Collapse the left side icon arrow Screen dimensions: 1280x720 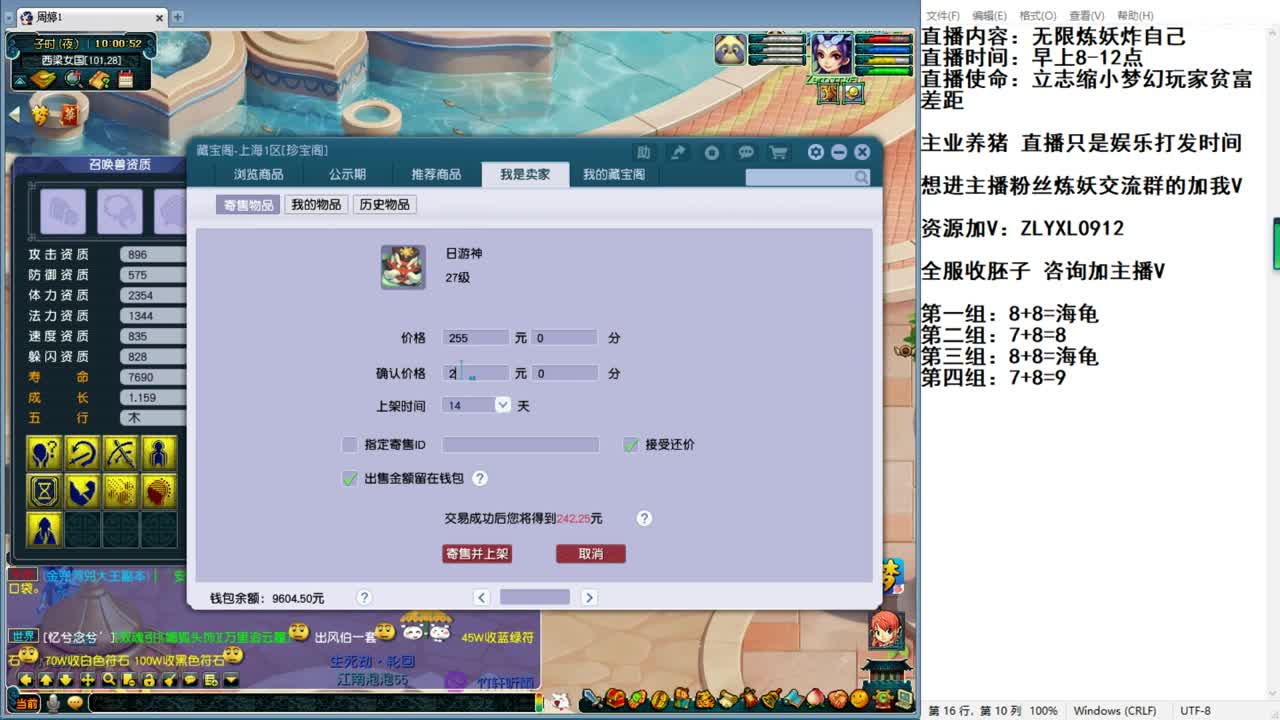(x=14, y=115)
